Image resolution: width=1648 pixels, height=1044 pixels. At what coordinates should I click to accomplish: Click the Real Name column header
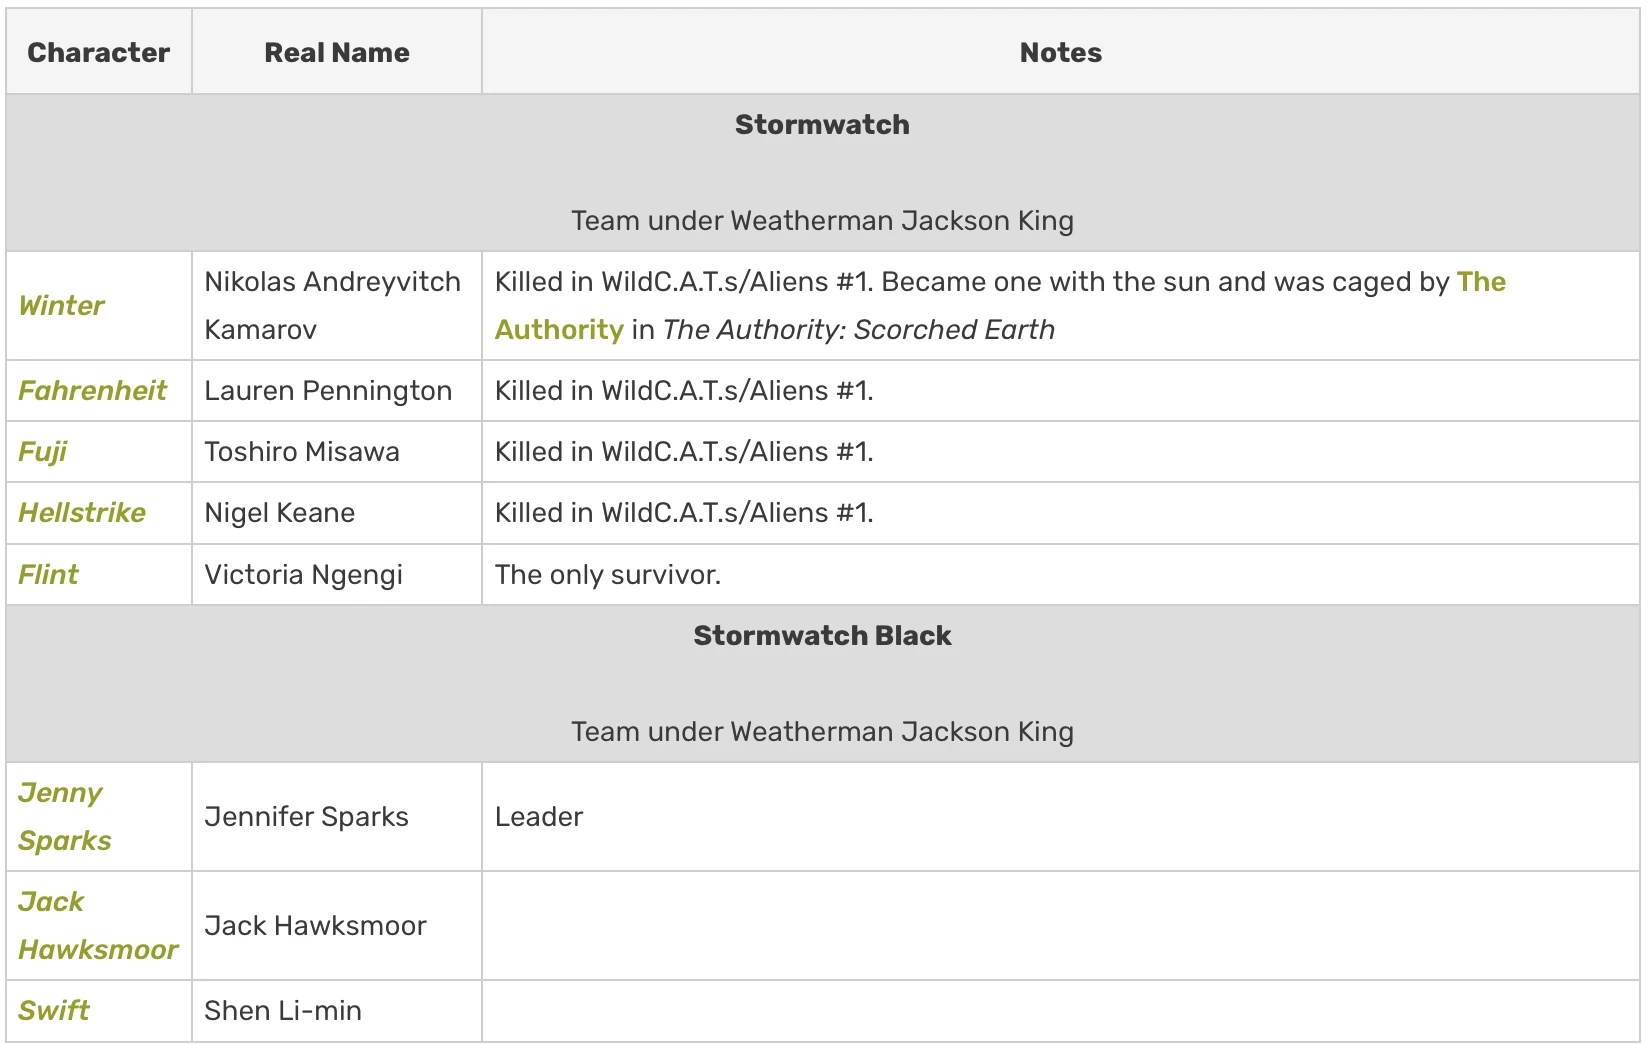coord(336,53)
